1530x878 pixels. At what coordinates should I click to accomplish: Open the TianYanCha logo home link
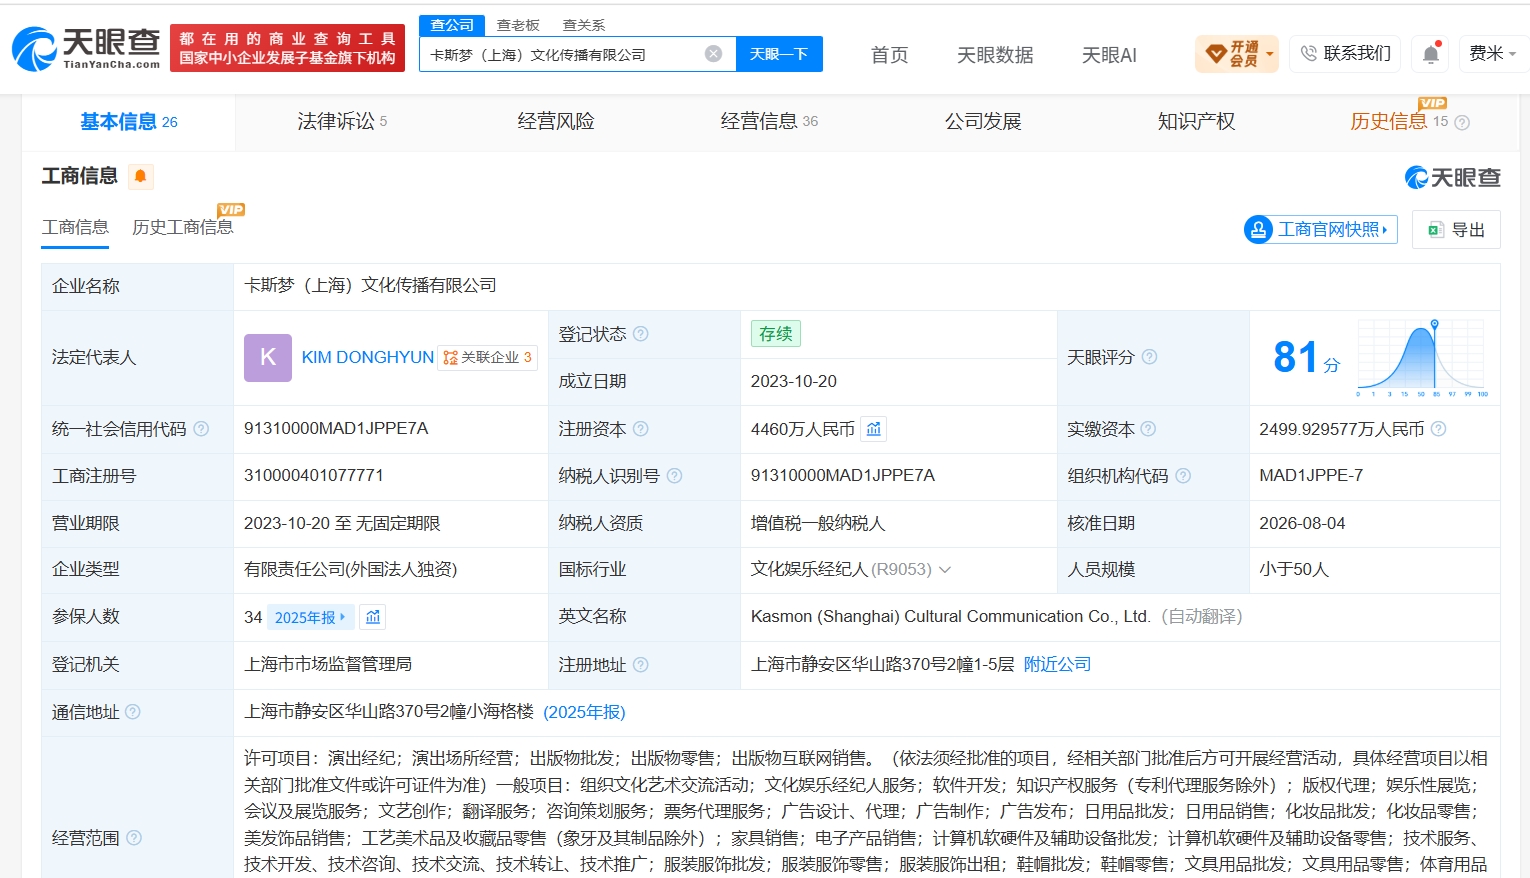tap(86, 48)
